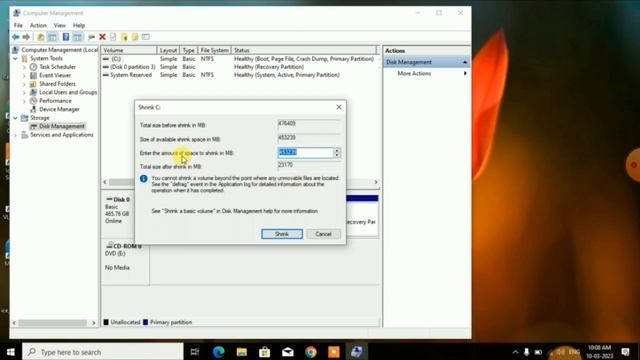The height and width of the screenshot is (360, 640).
Task: Open Device Manager from the tree
Action: tap(59, 109)
